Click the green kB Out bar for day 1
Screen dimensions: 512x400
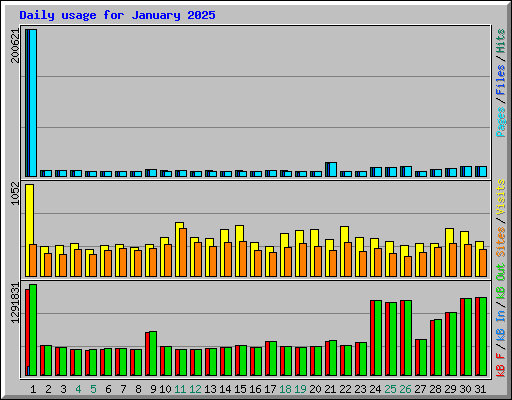(x=33, y=330)
